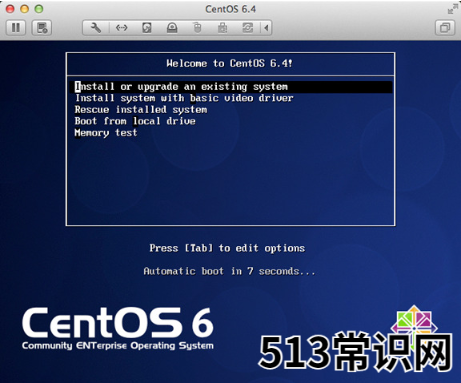Image resolution: width=461 pixels, height=383 pixels.
Task: Collapse the device toolbar arrow
Action: [x=266, y=28]
